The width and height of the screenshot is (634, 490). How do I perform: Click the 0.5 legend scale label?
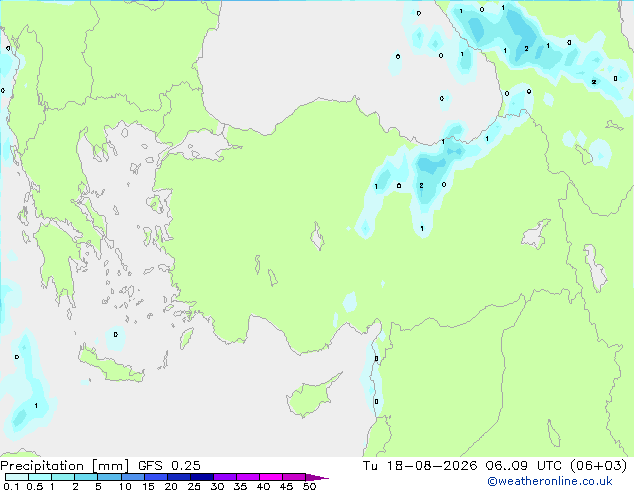tap(35, 486)
